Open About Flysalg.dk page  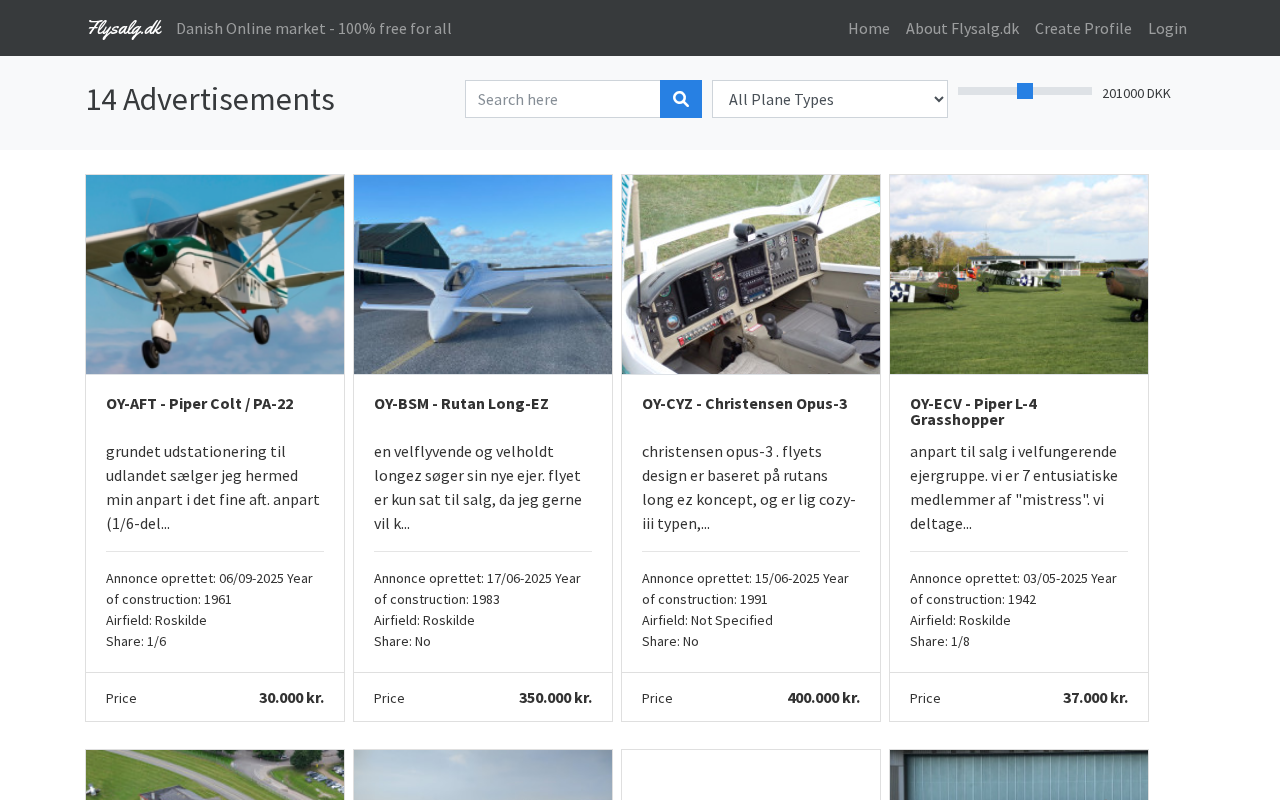(962, 28)
